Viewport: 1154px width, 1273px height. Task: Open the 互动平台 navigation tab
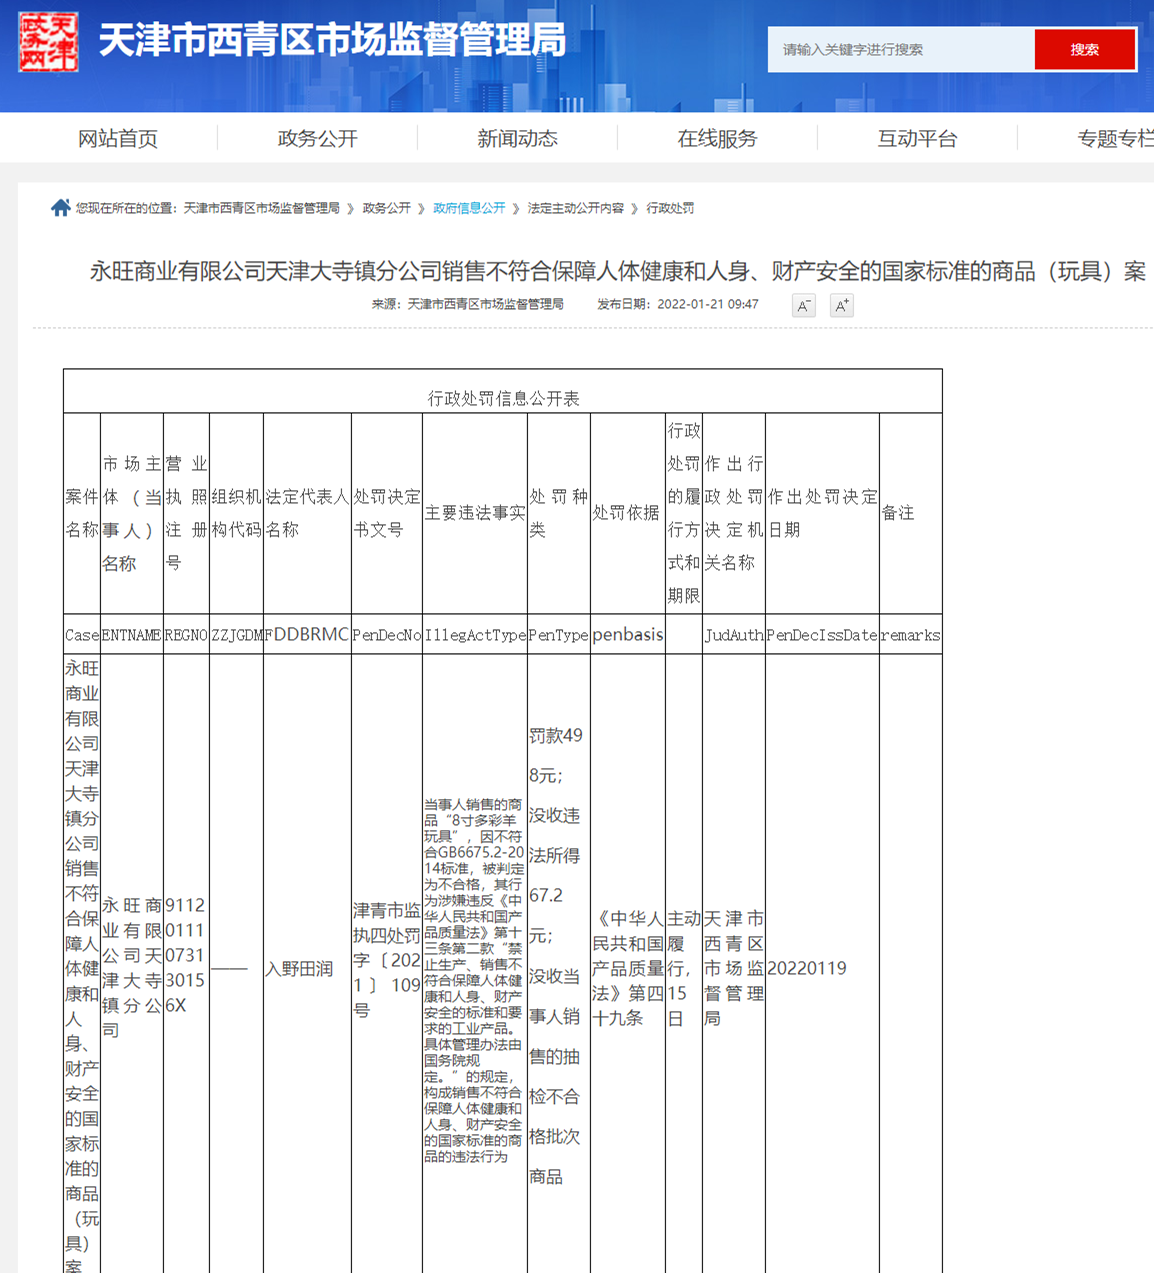[x=918, y=138]
